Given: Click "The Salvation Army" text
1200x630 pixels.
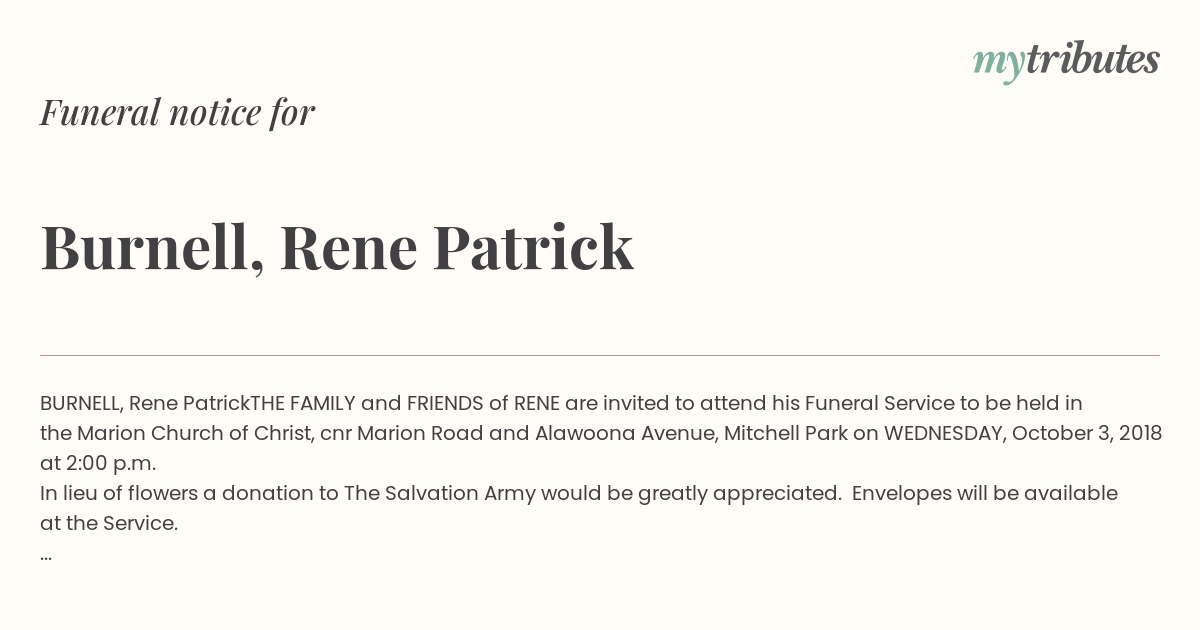Looking at the screenshot, I should (x=440, y=494).
